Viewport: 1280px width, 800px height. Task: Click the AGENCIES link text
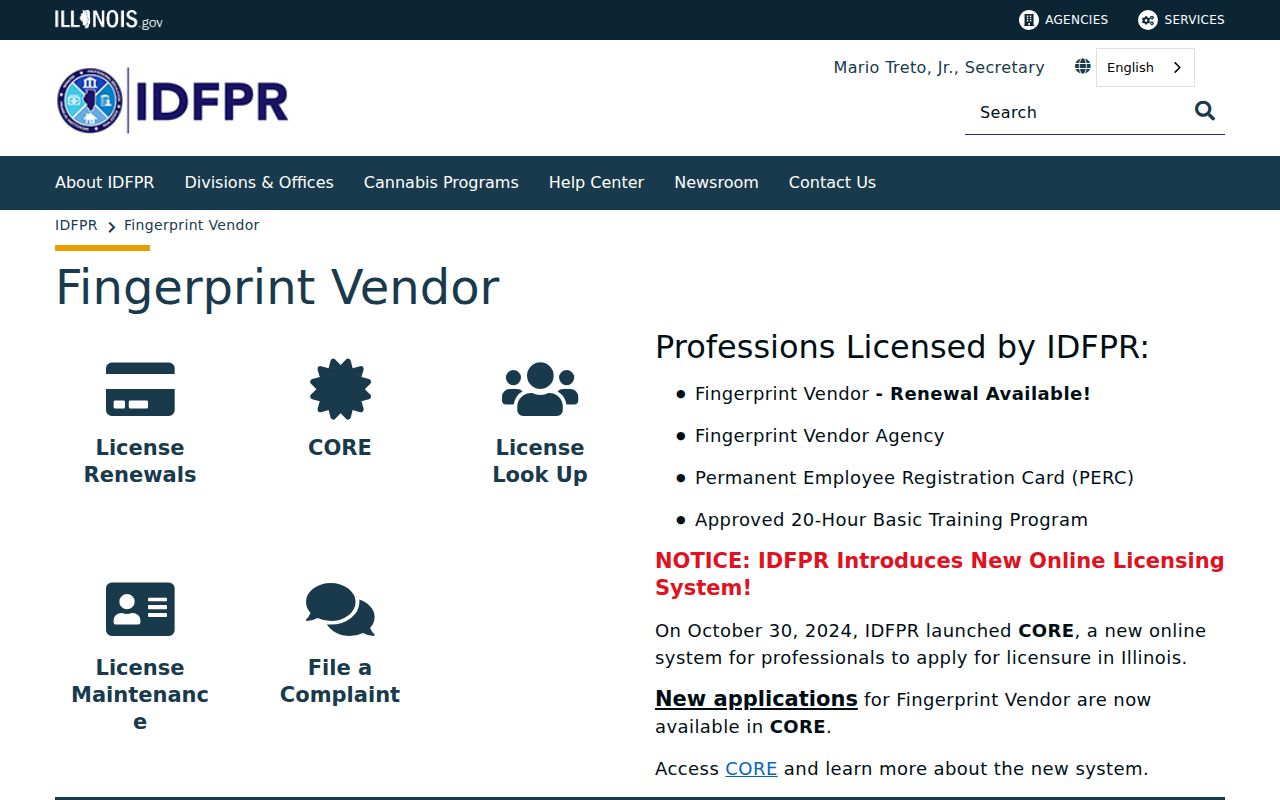(x=1076, y=20)
